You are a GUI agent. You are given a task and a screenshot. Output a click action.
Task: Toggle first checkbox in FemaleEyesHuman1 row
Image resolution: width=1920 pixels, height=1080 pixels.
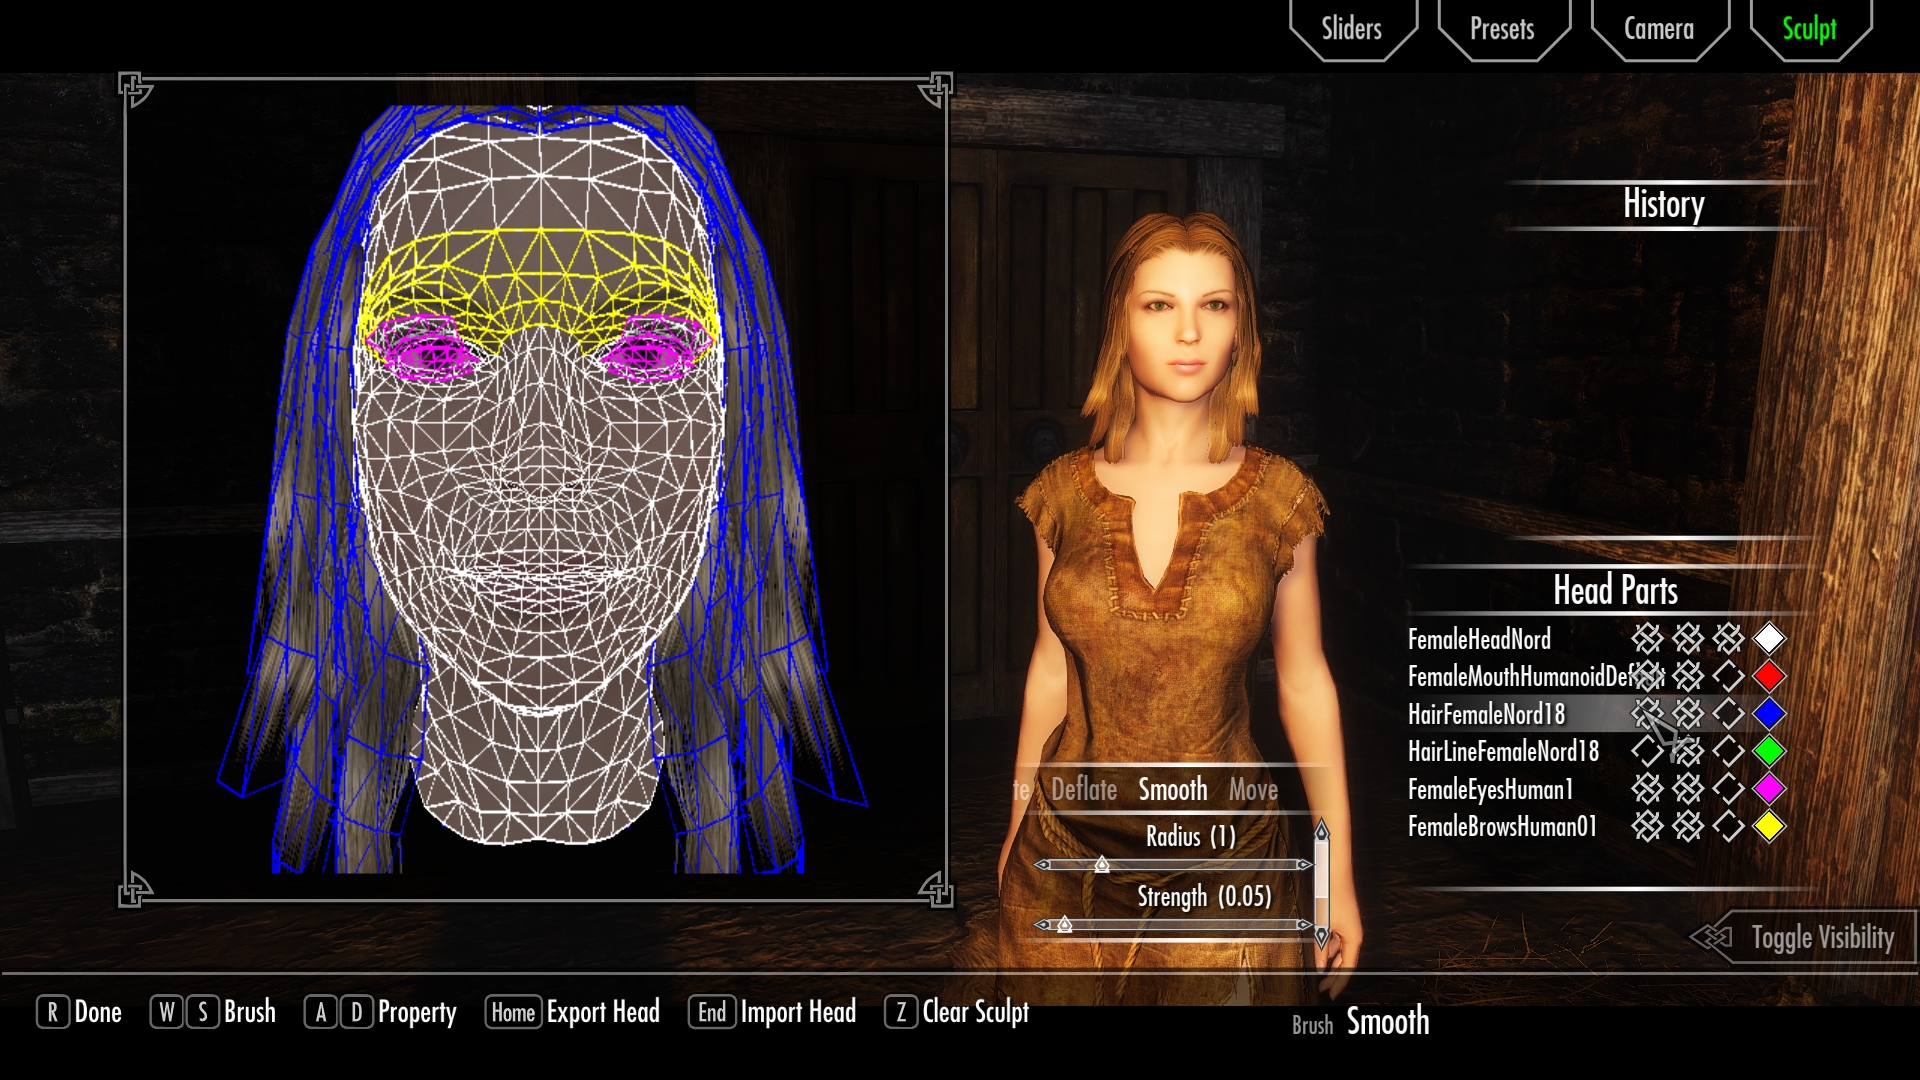1647,789
